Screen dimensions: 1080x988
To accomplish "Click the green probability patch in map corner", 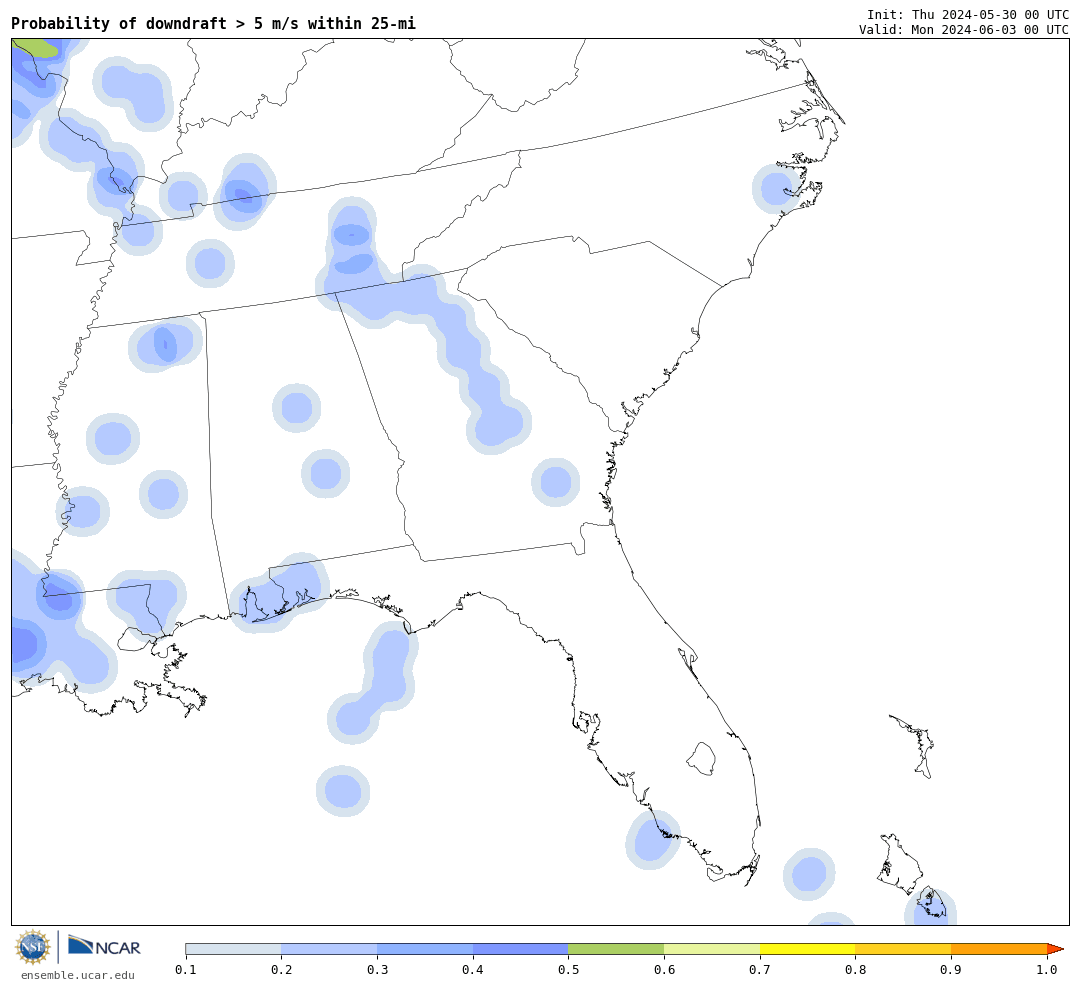I will [38, 48].
